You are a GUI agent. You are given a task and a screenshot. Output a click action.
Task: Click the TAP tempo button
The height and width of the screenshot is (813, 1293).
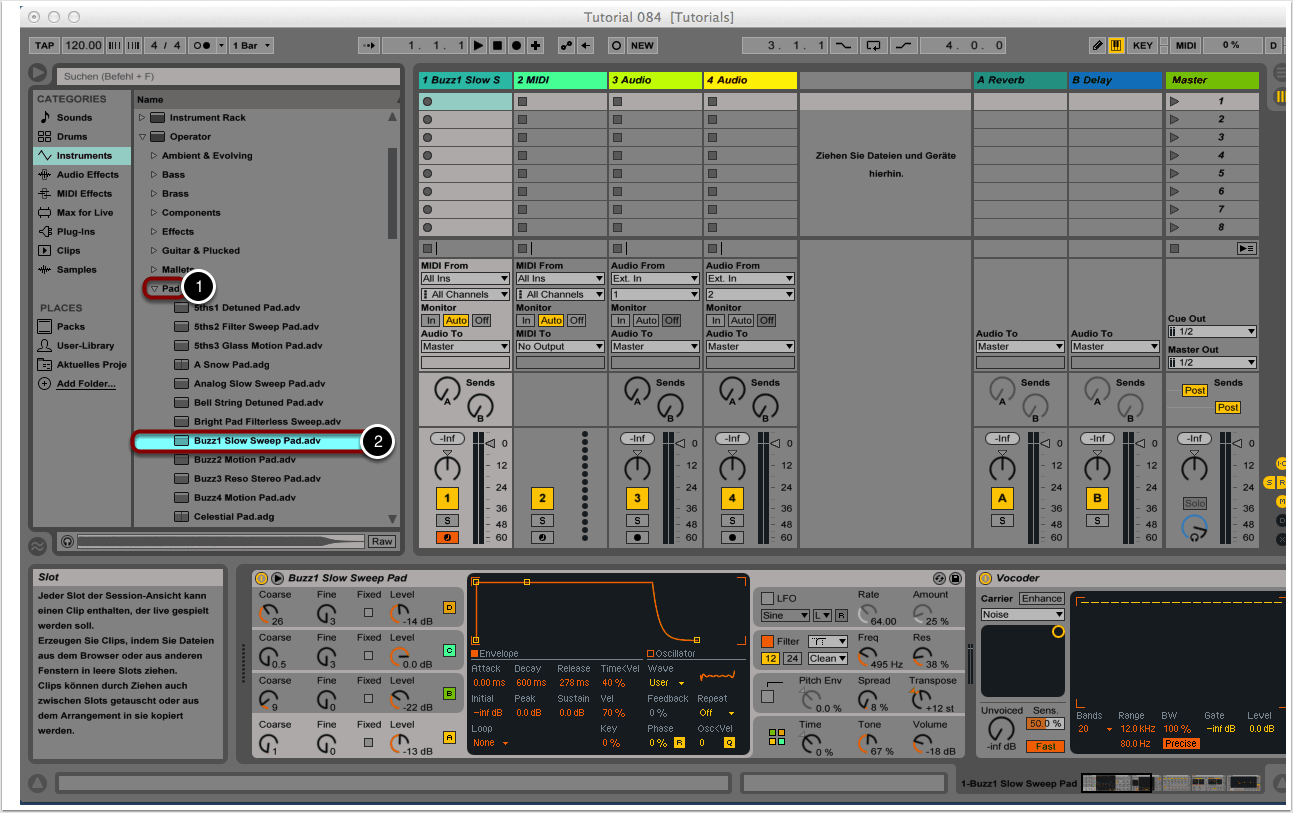(x=44, y=45)
